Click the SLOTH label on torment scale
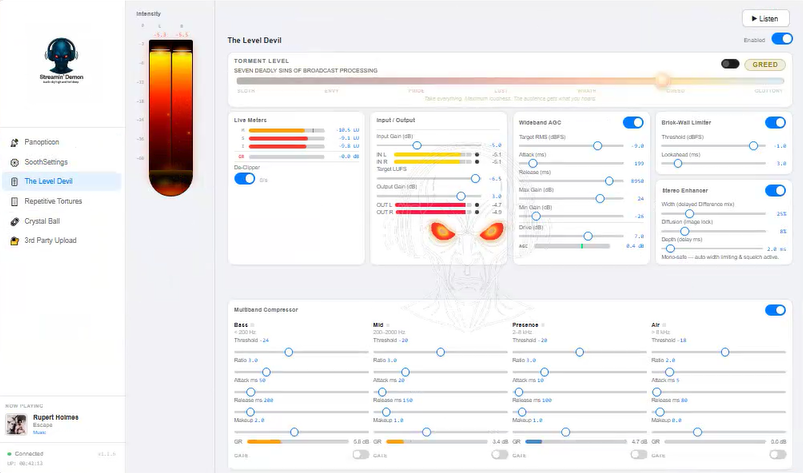The image size is (803, 473). pos(246,91)
